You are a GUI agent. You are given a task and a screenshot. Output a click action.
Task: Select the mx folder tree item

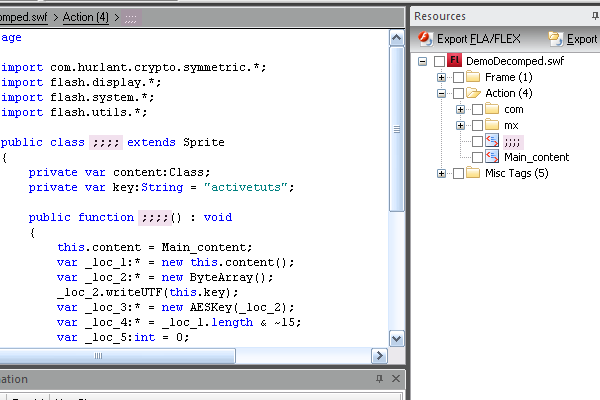(511, 125)
